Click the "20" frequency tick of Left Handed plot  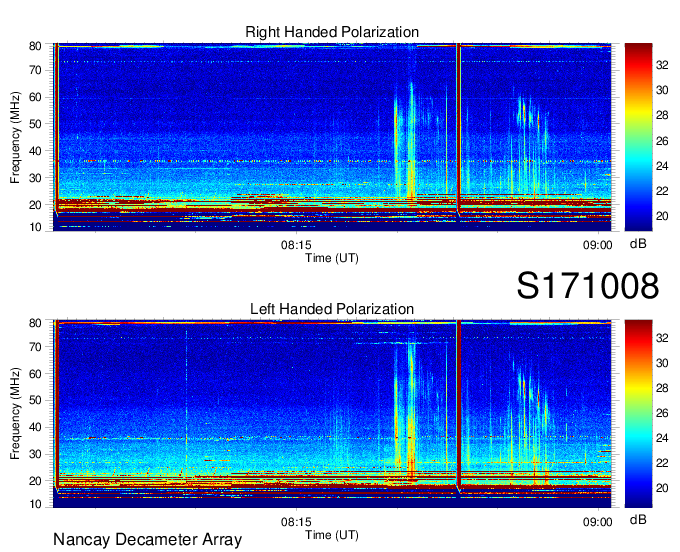pos(35,481)
